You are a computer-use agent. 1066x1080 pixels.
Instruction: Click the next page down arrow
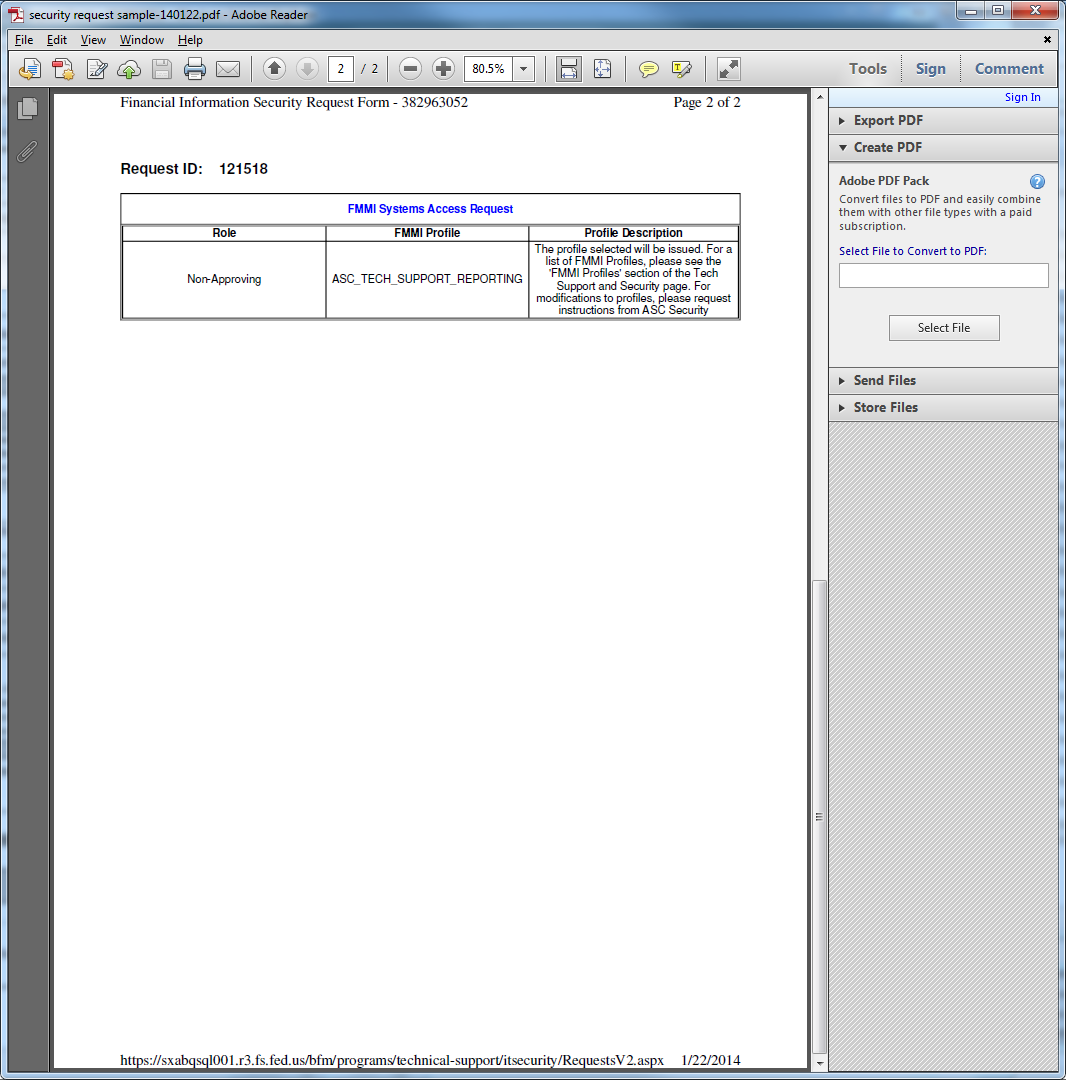coord(307,69)
